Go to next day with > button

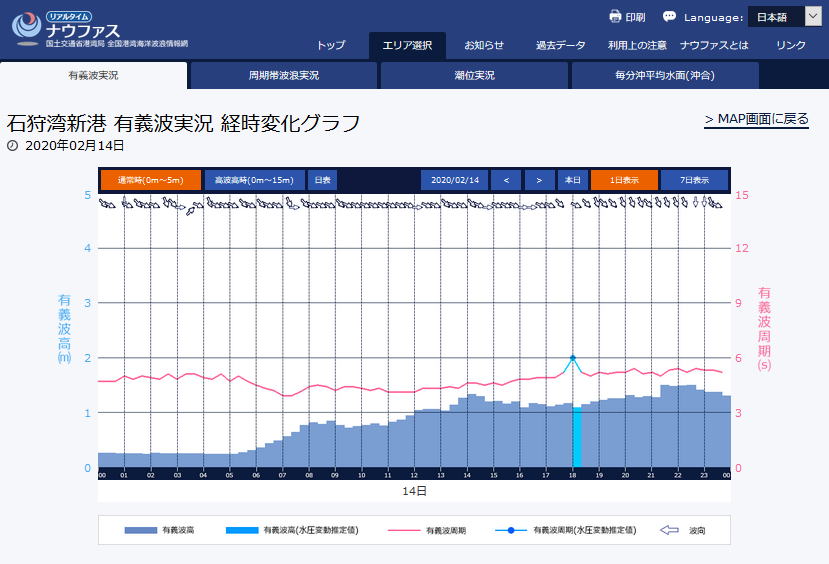539,180
